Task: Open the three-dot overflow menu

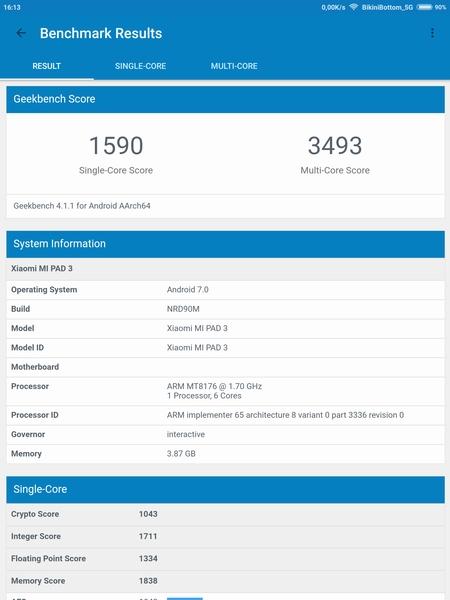Action: 432,33
